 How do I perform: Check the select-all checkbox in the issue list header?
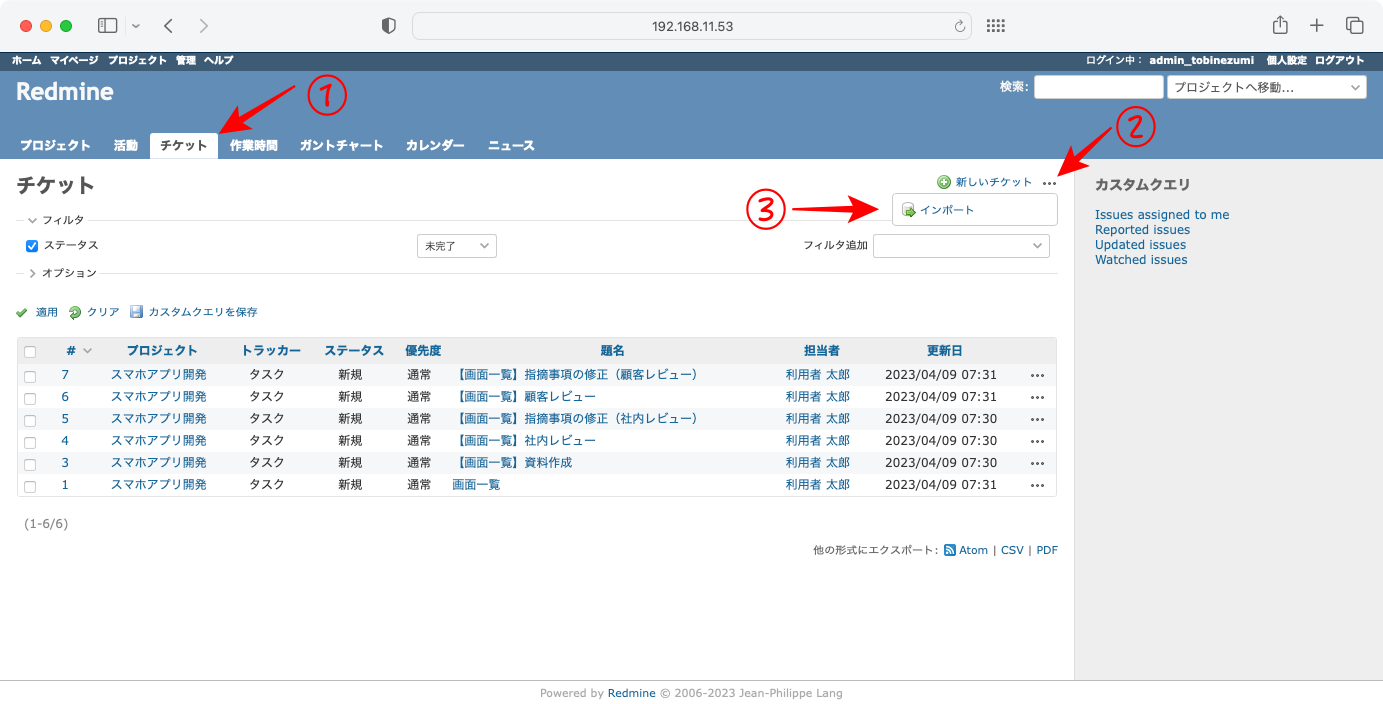(29, 350)
